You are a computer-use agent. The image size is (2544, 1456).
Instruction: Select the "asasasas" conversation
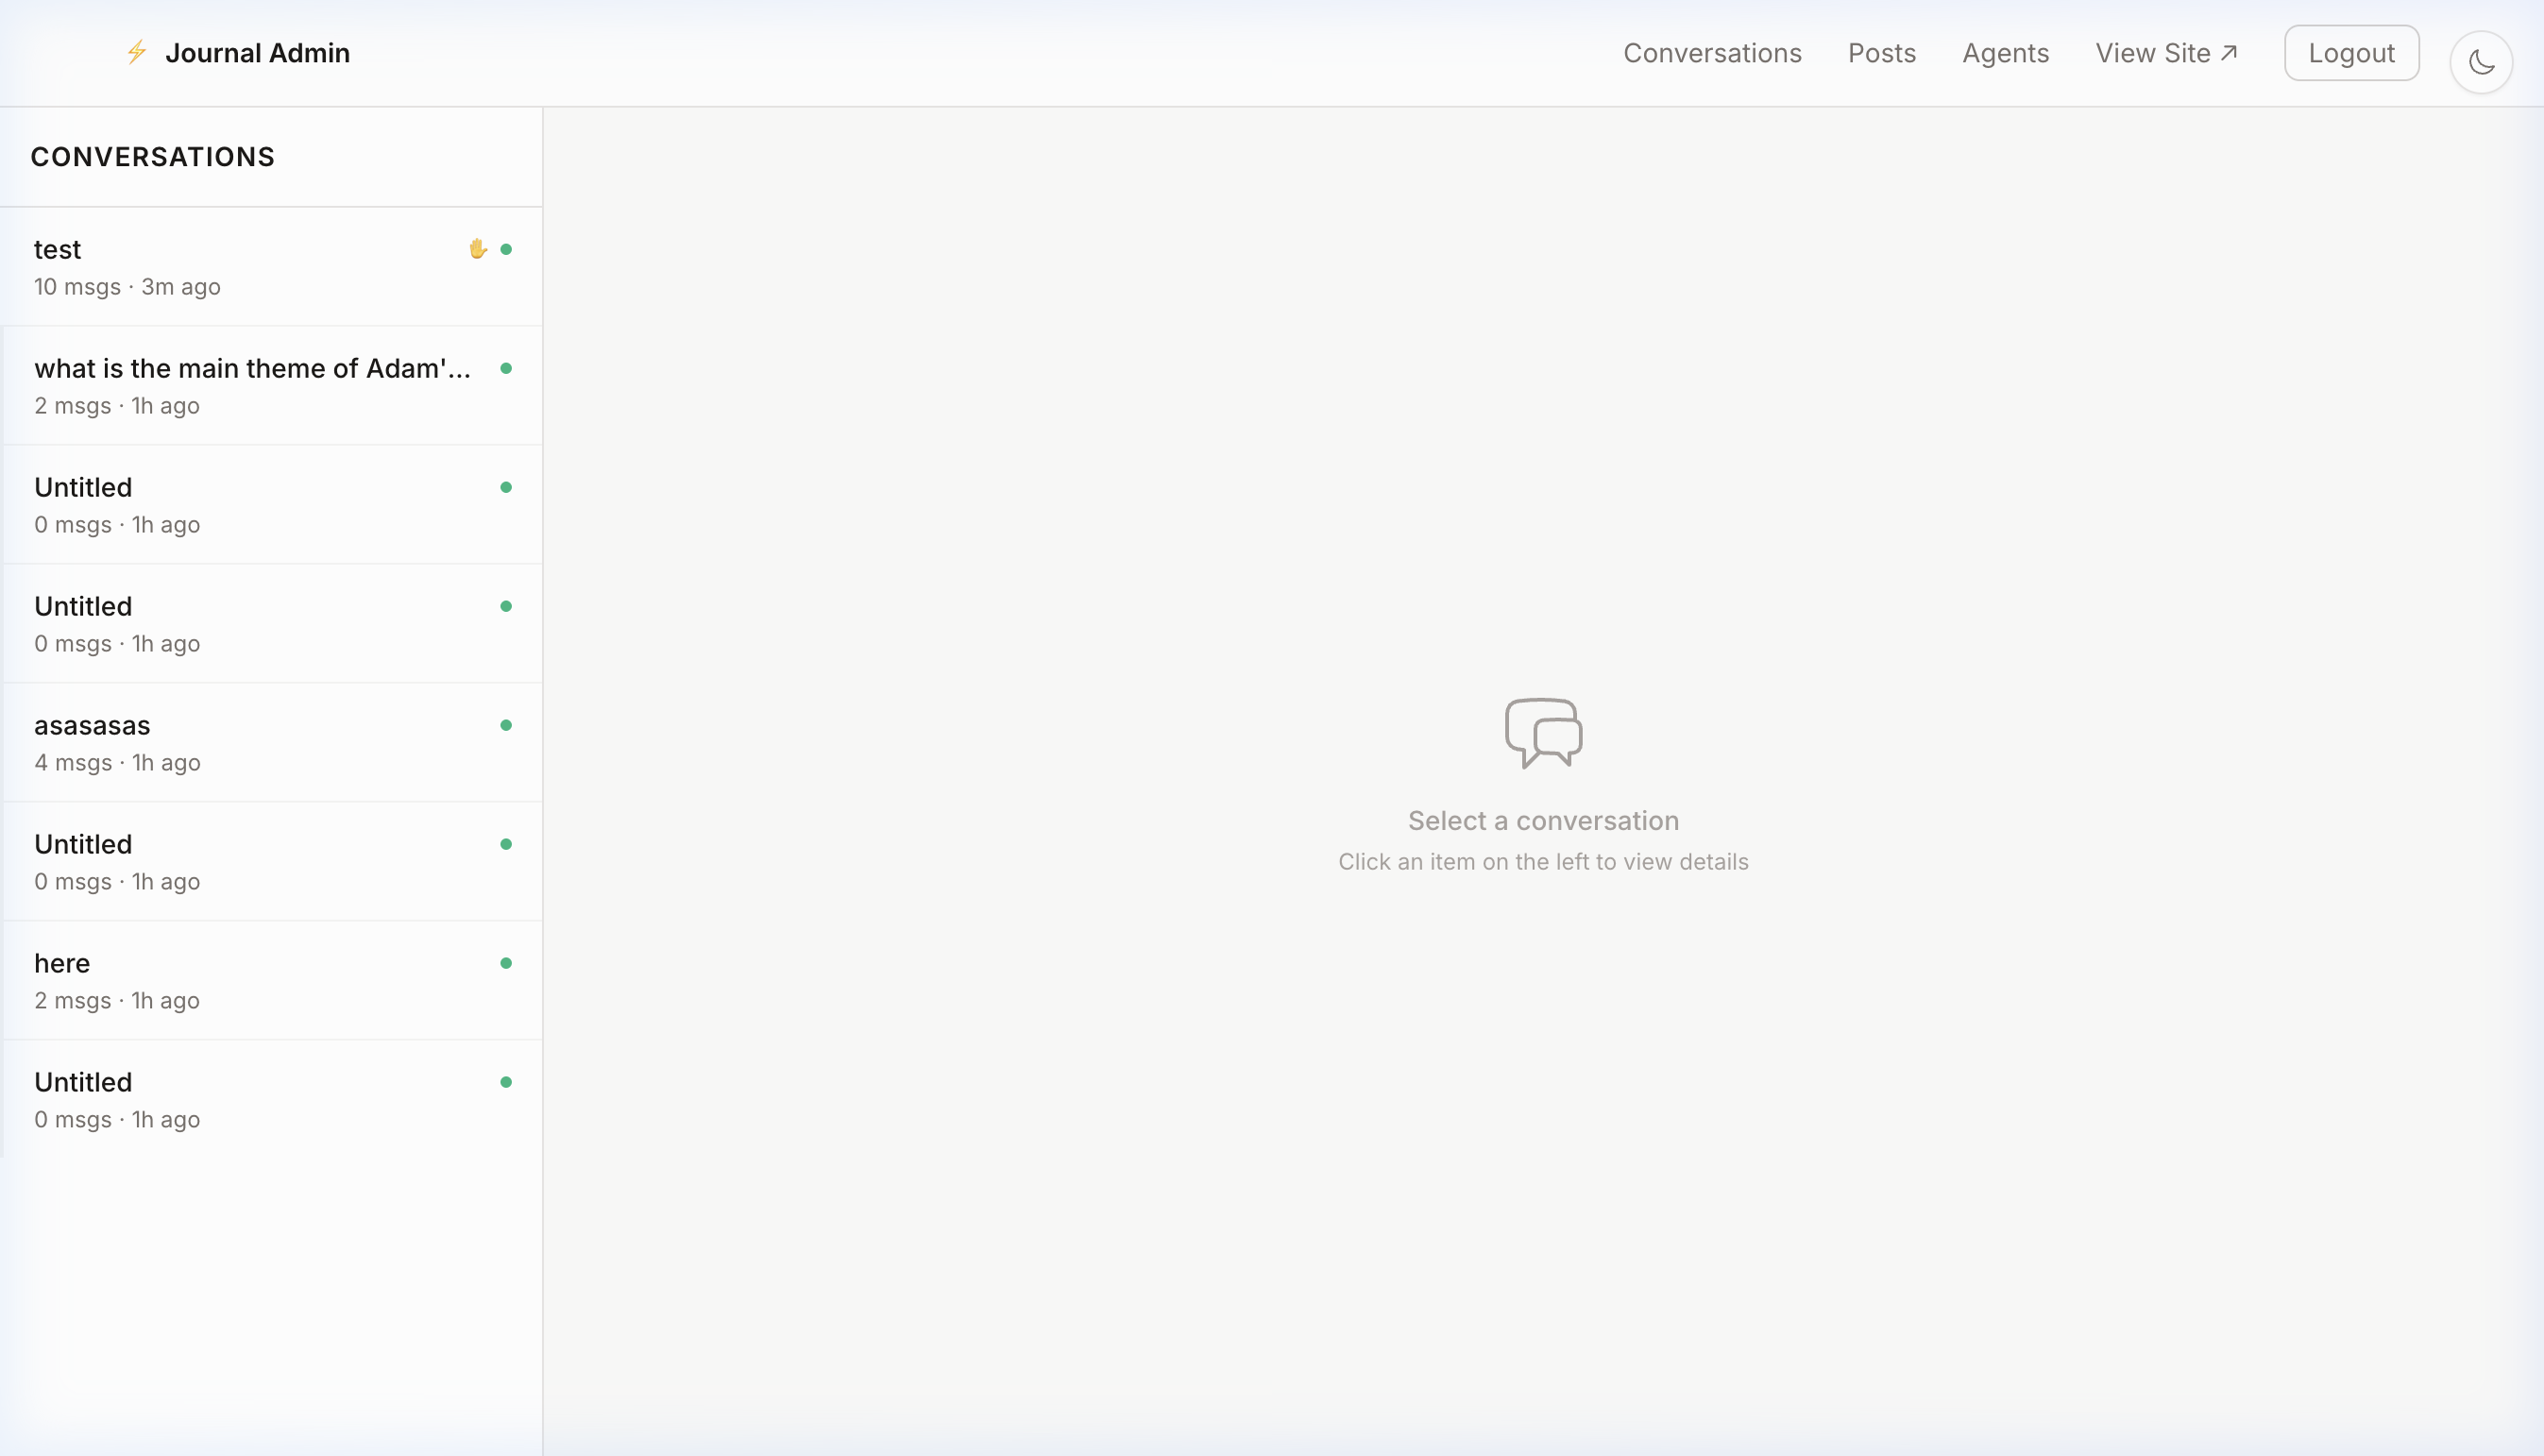point(271,743)
